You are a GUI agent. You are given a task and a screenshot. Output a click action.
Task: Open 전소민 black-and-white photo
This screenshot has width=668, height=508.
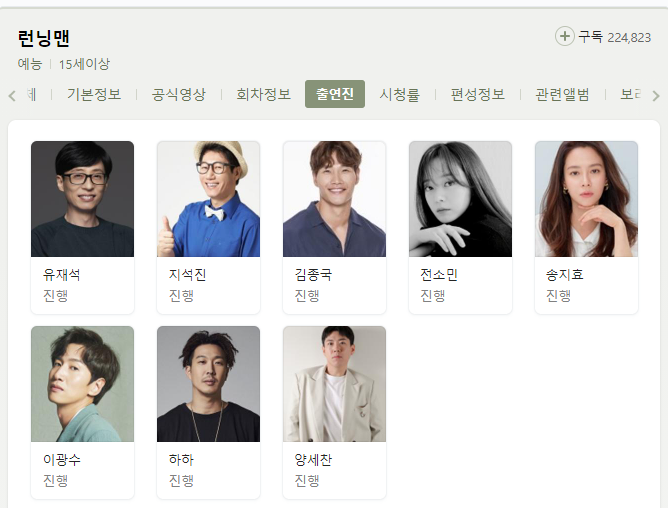pos(461,199)
